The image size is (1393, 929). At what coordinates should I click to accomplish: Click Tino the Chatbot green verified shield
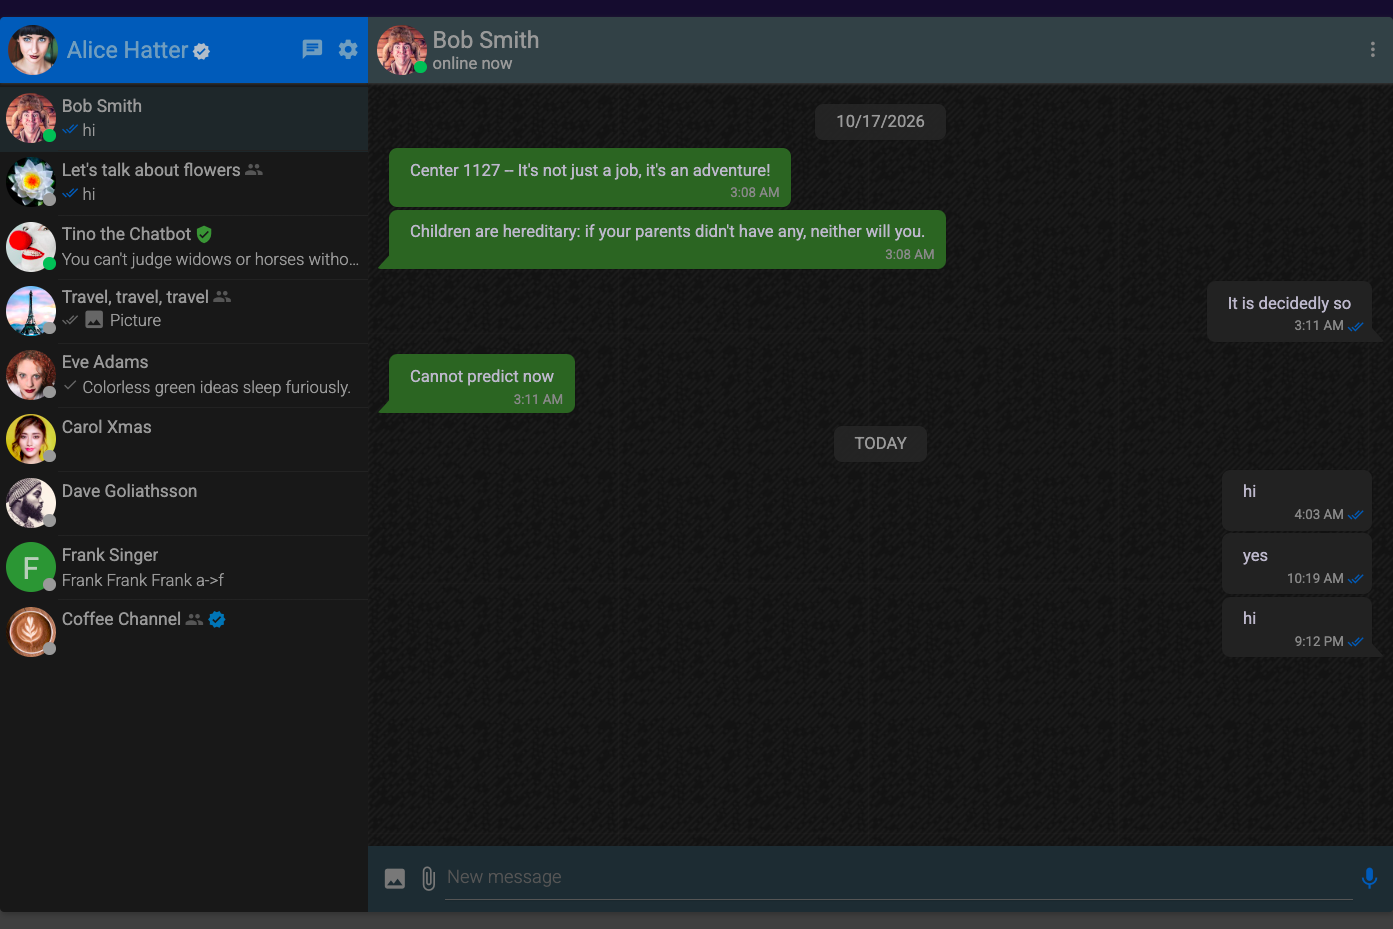(x=204, y=234)
